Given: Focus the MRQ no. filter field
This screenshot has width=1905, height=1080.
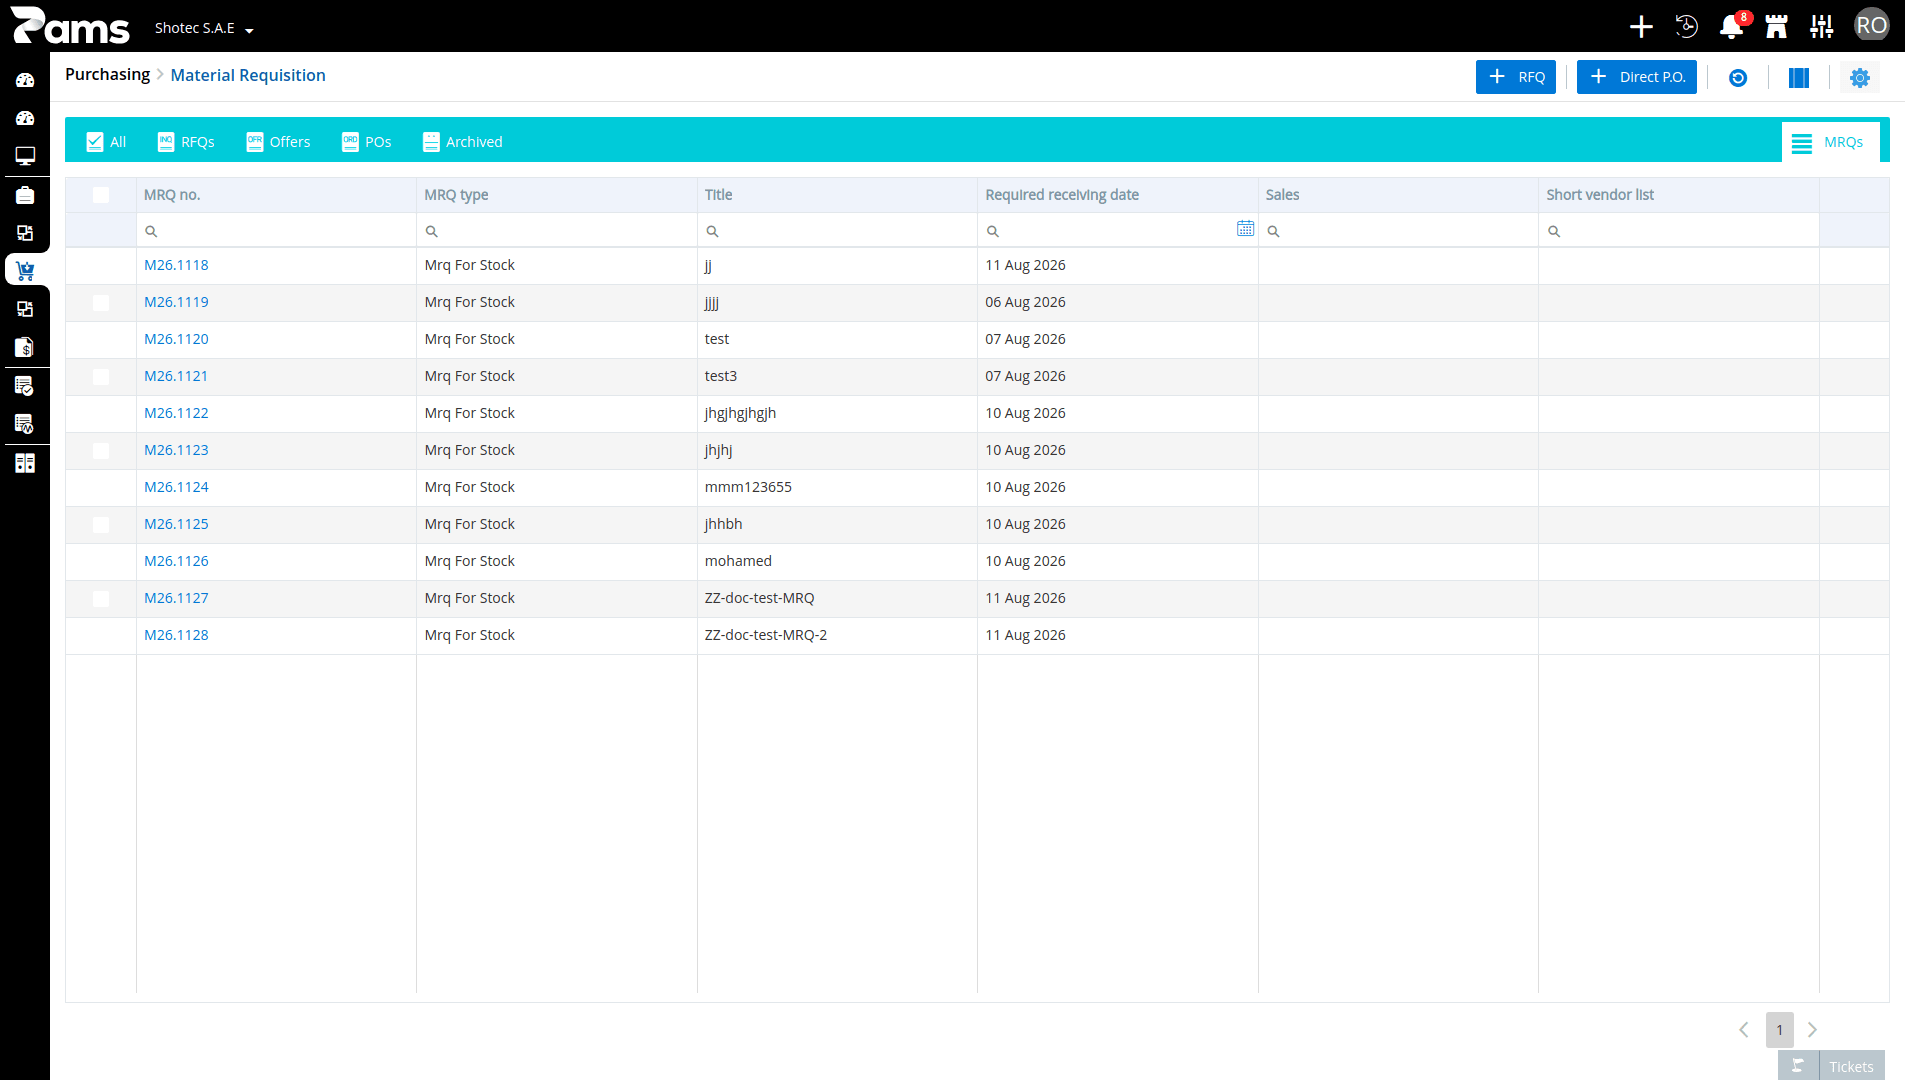Looking at the screenshot, I should (x=276, y=231).
